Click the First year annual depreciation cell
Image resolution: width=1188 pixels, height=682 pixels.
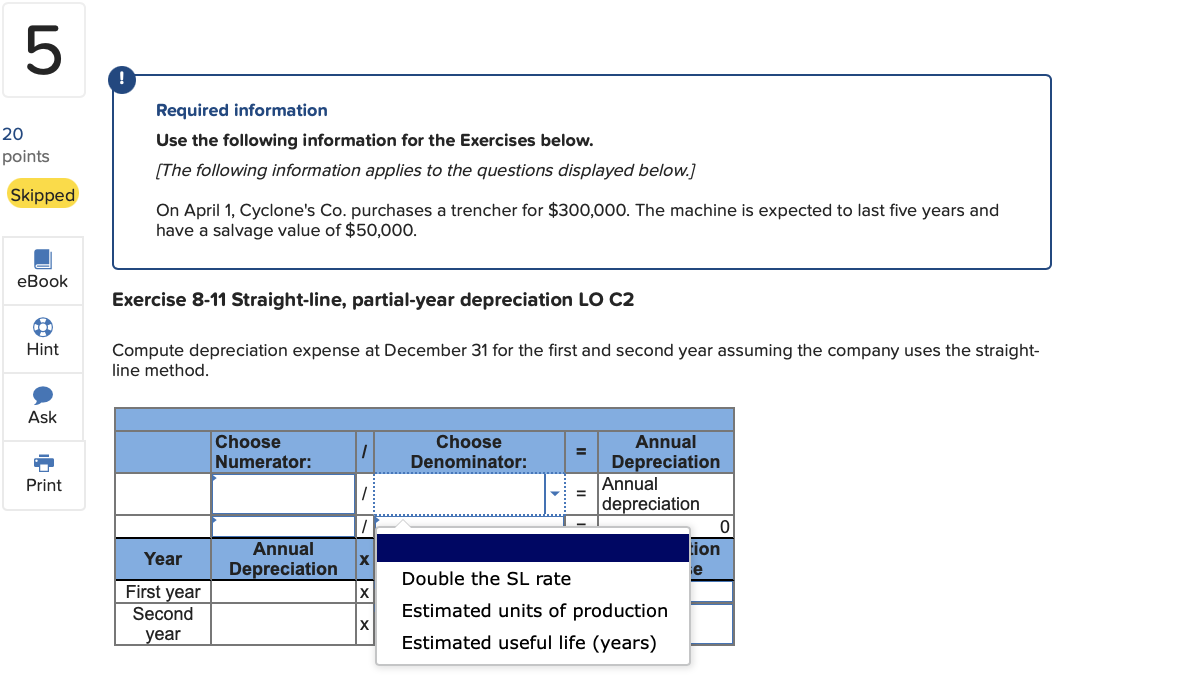click(x=283, y=592)
